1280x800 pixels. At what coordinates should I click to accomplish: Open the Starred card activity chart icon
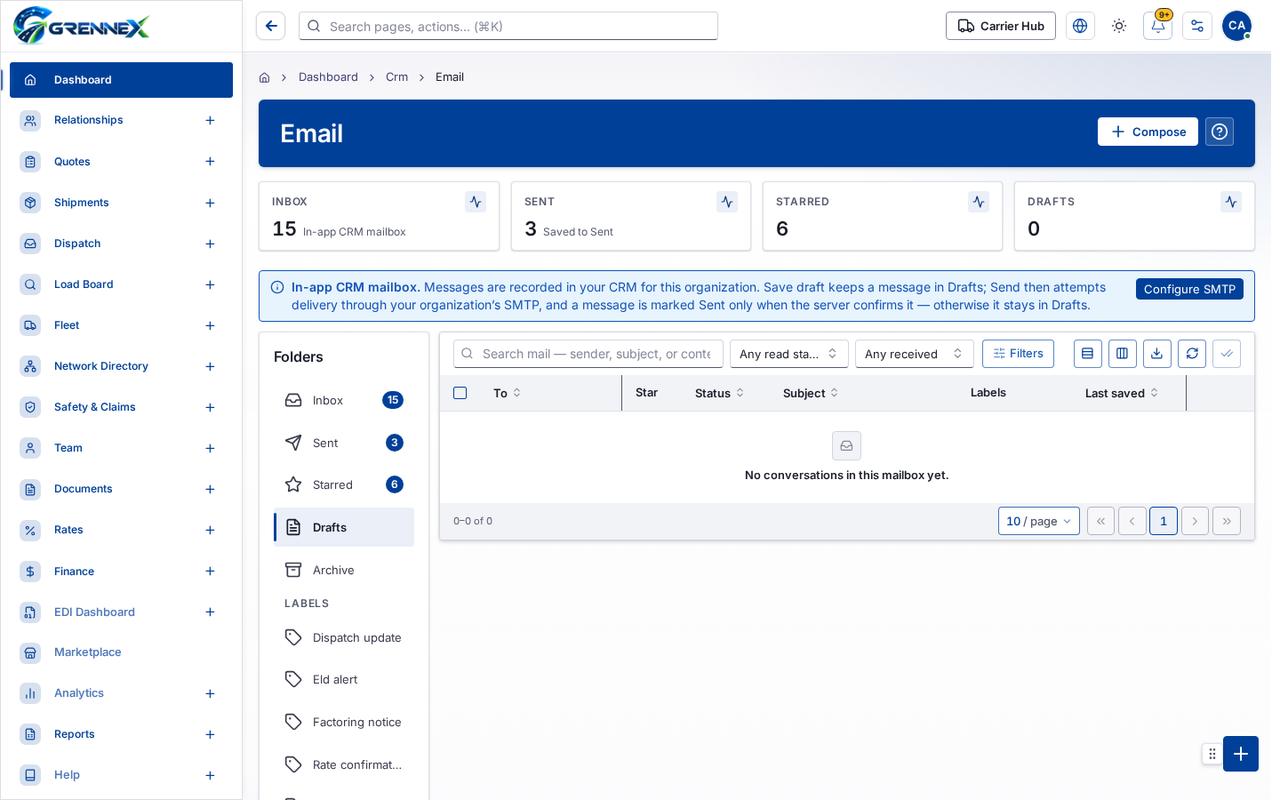(x=979, y=202)
